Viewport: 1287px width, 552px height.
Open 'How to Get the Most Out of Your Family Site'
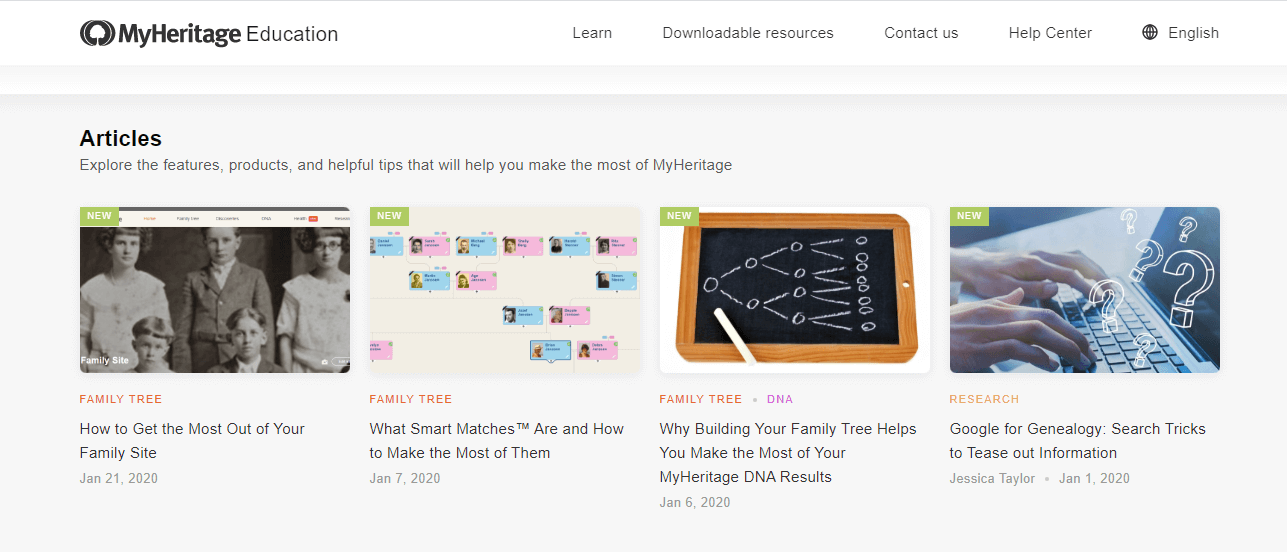(x=192, y=441)
